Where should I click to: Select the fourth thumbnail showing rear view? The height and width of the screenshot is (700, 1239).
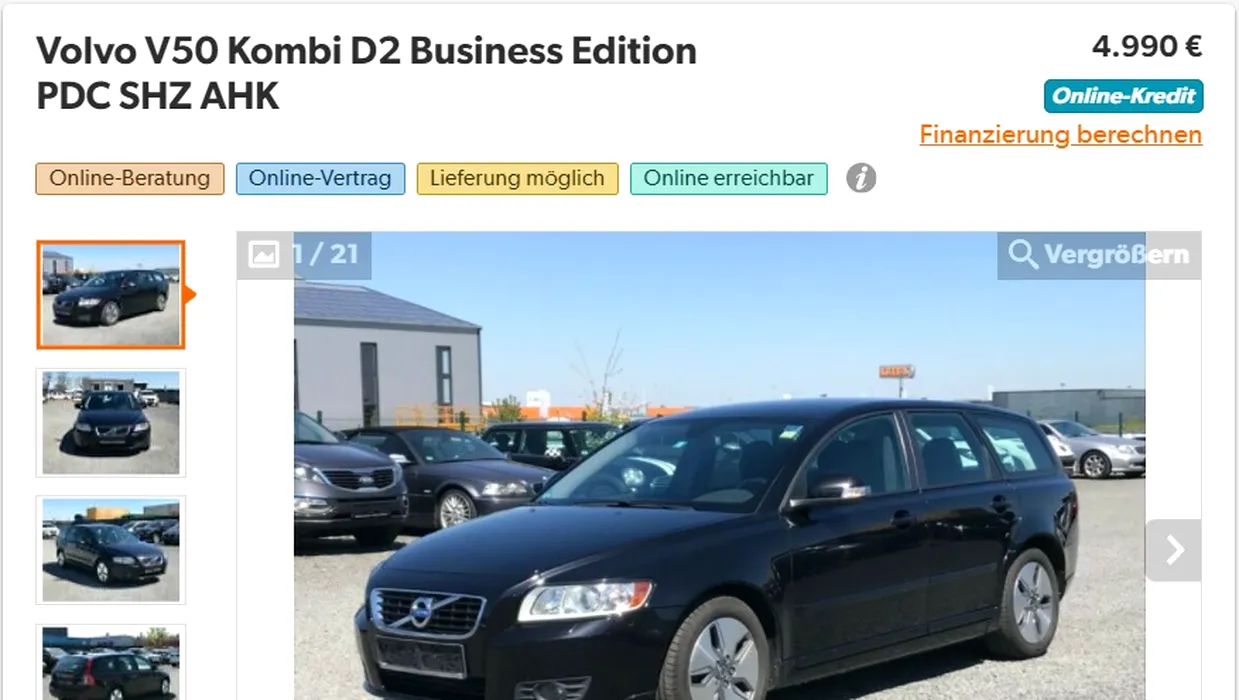[x=111, y=662]
